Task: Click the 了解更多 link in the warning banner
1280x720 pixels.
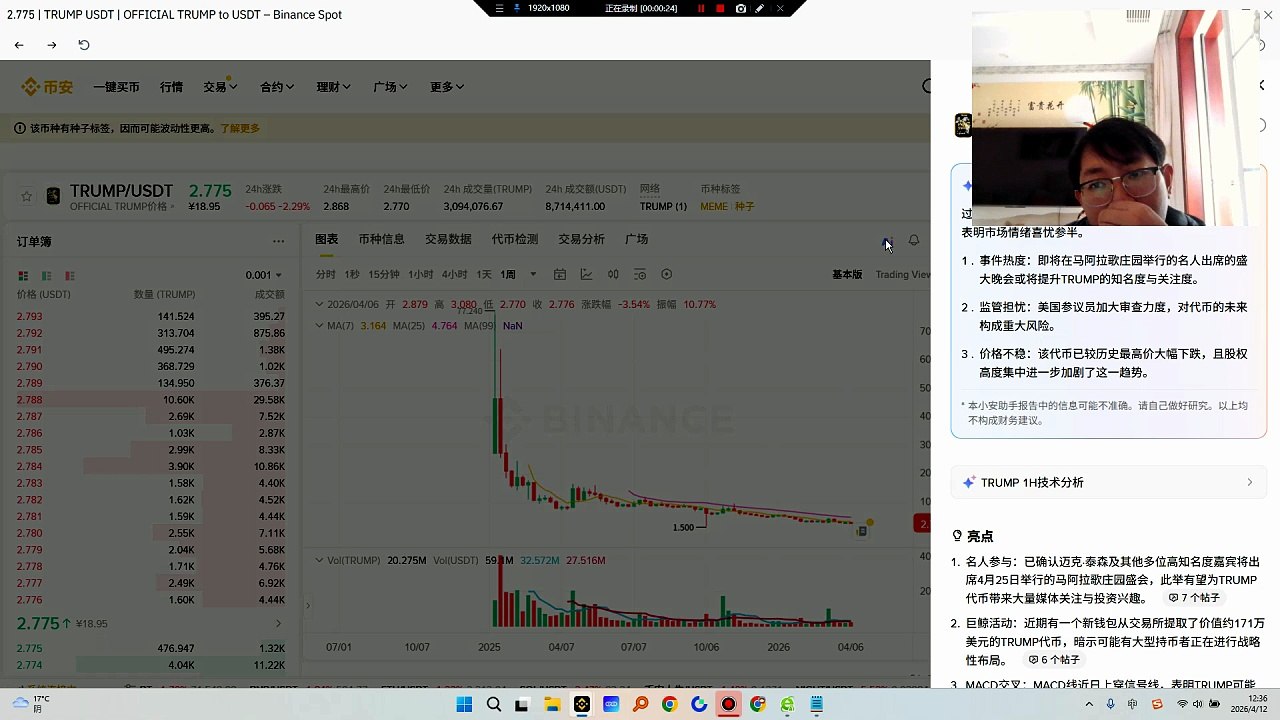Action: (240, 128)
